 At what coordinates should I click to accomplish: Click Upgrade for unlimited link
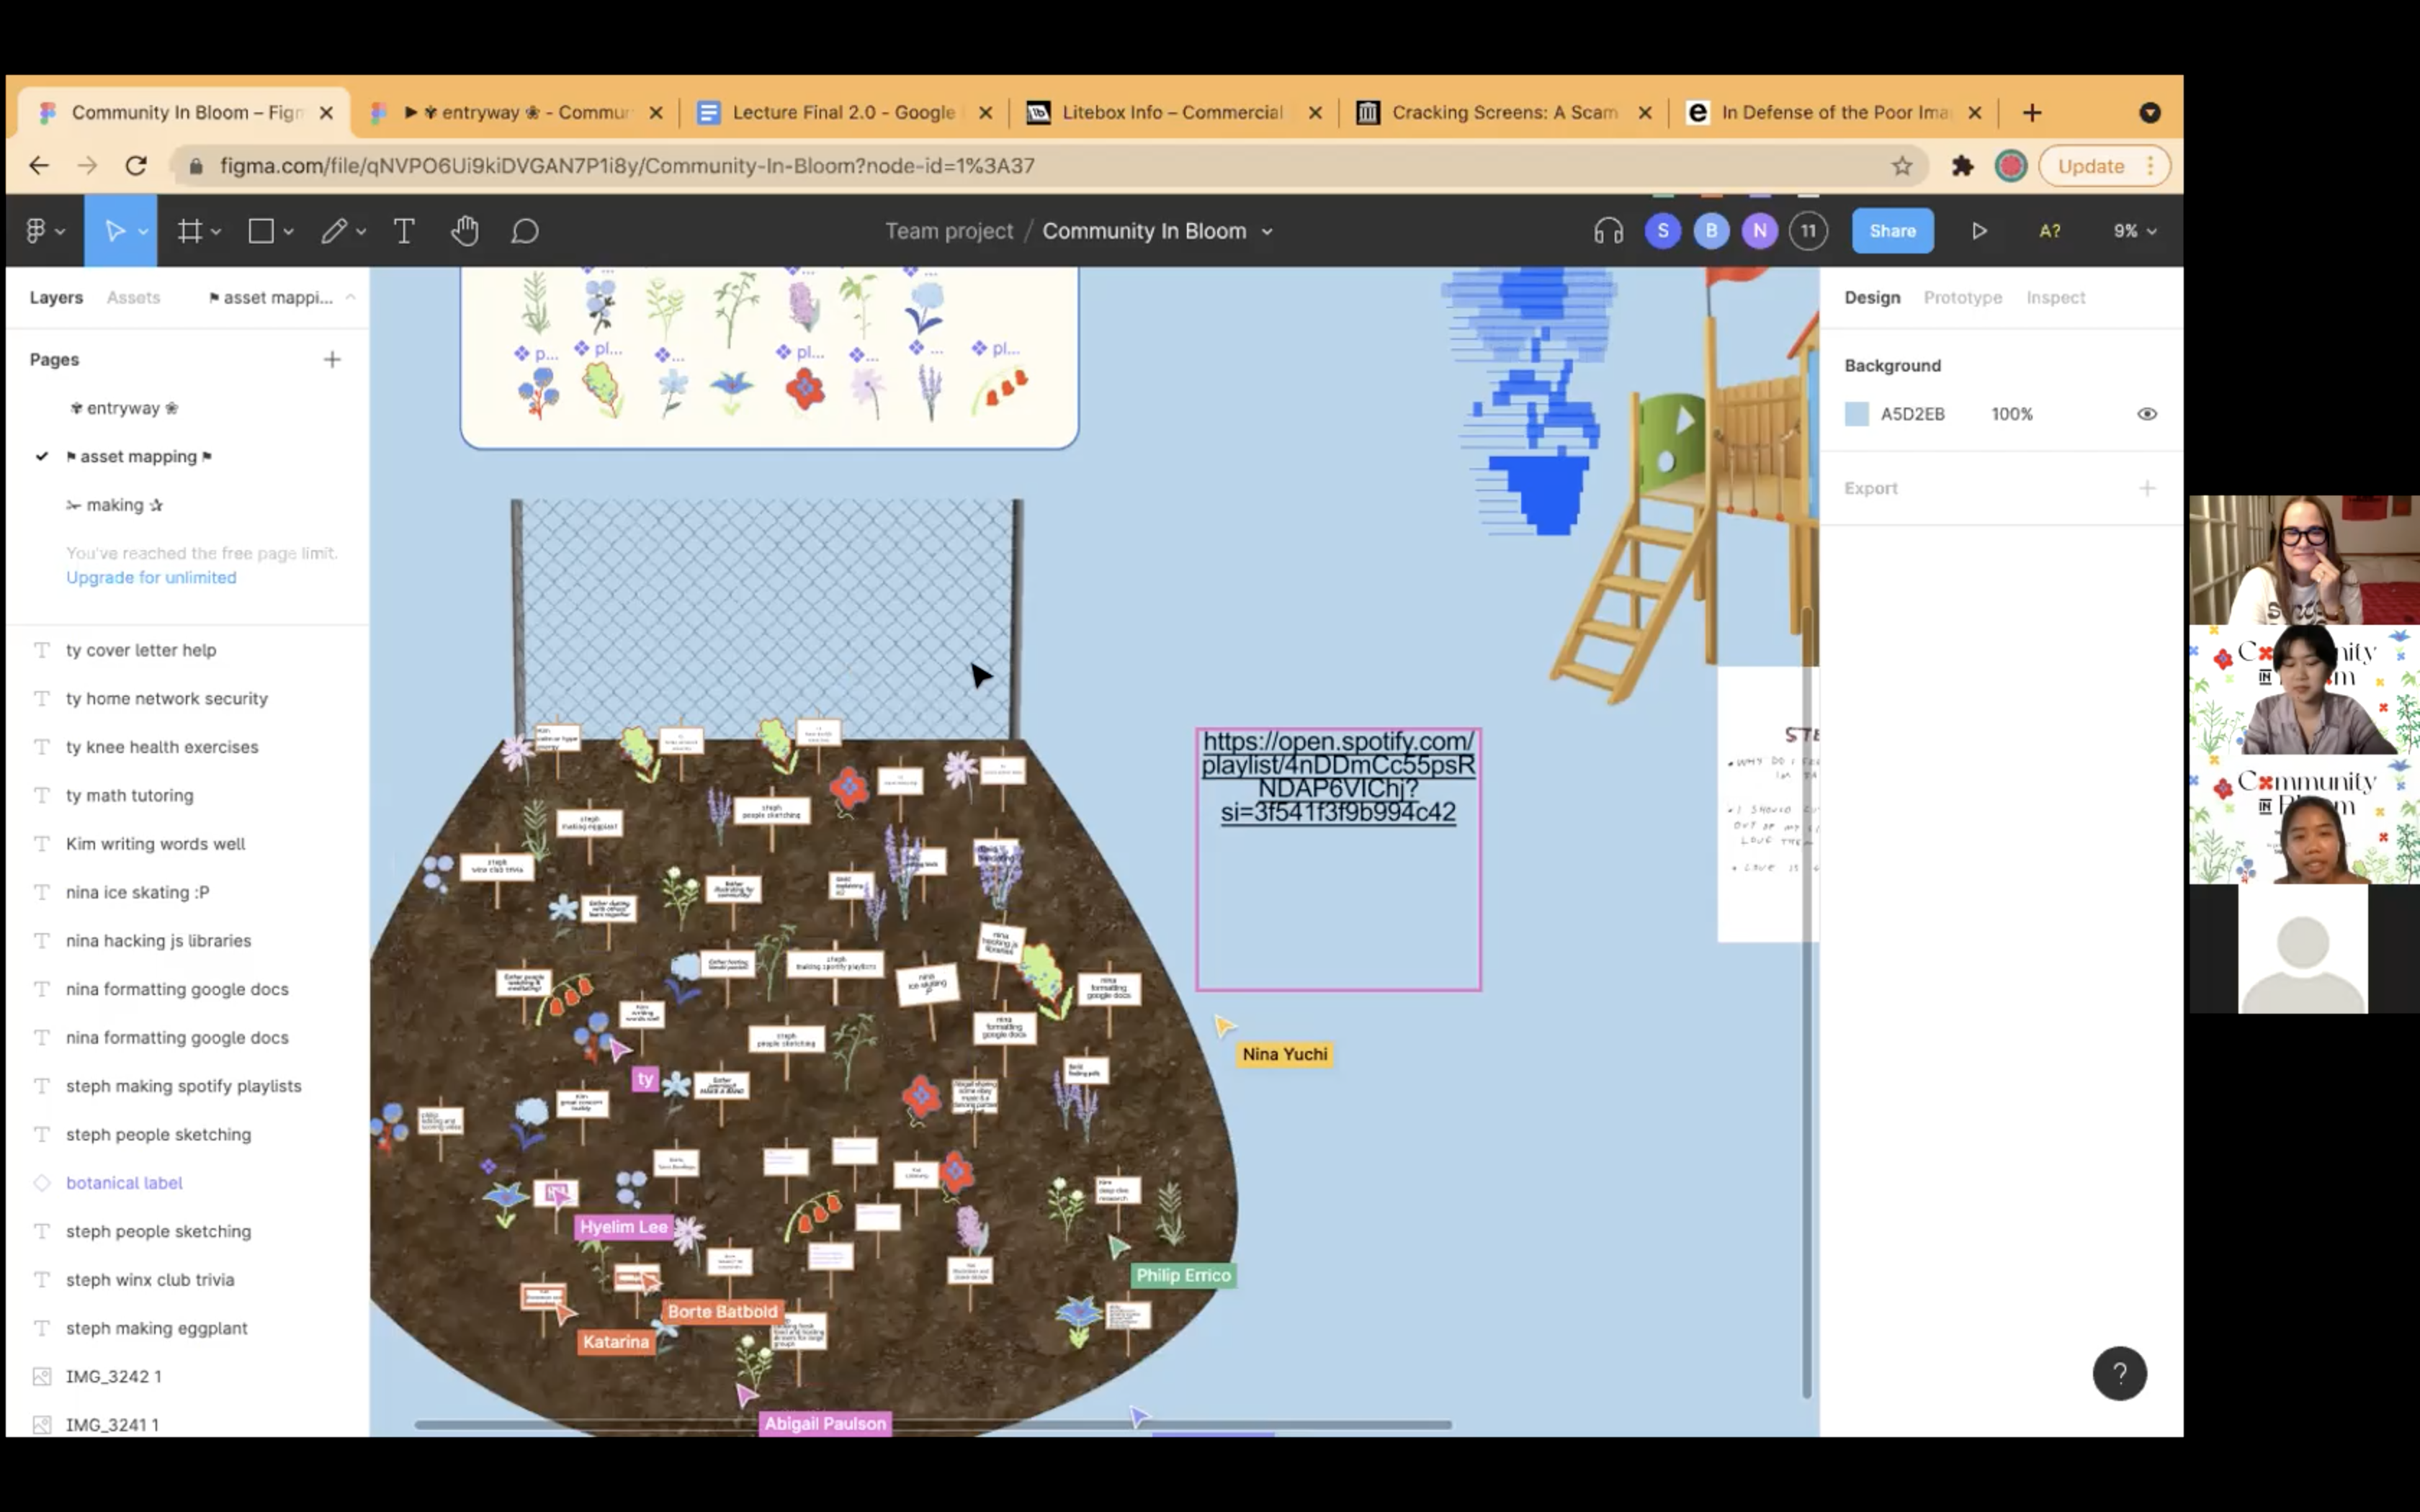point(151,577)
